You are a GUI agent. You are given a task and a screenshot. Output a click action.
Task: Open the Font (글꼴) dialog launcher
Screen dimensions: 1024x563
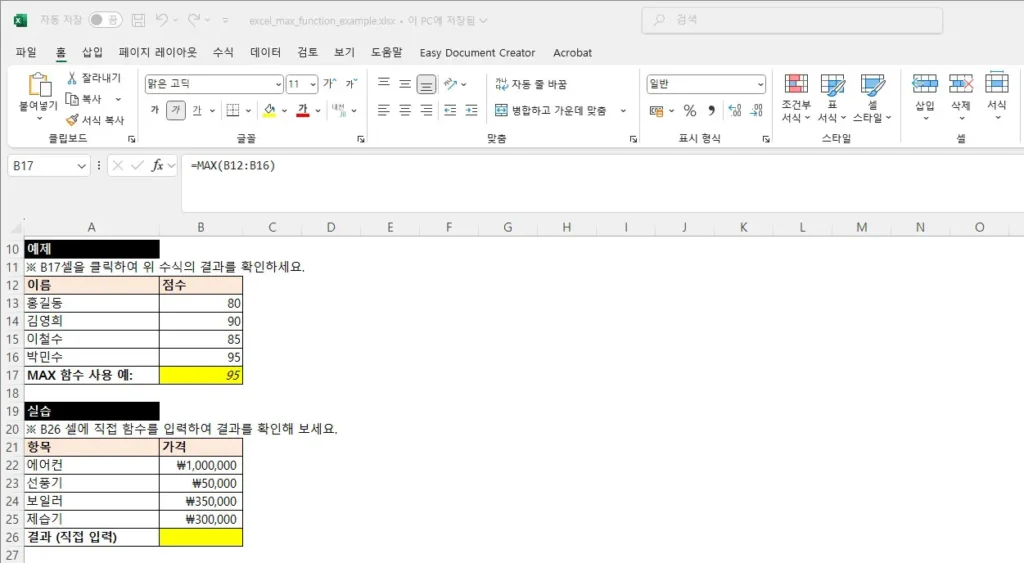click(x=360, y=139)
